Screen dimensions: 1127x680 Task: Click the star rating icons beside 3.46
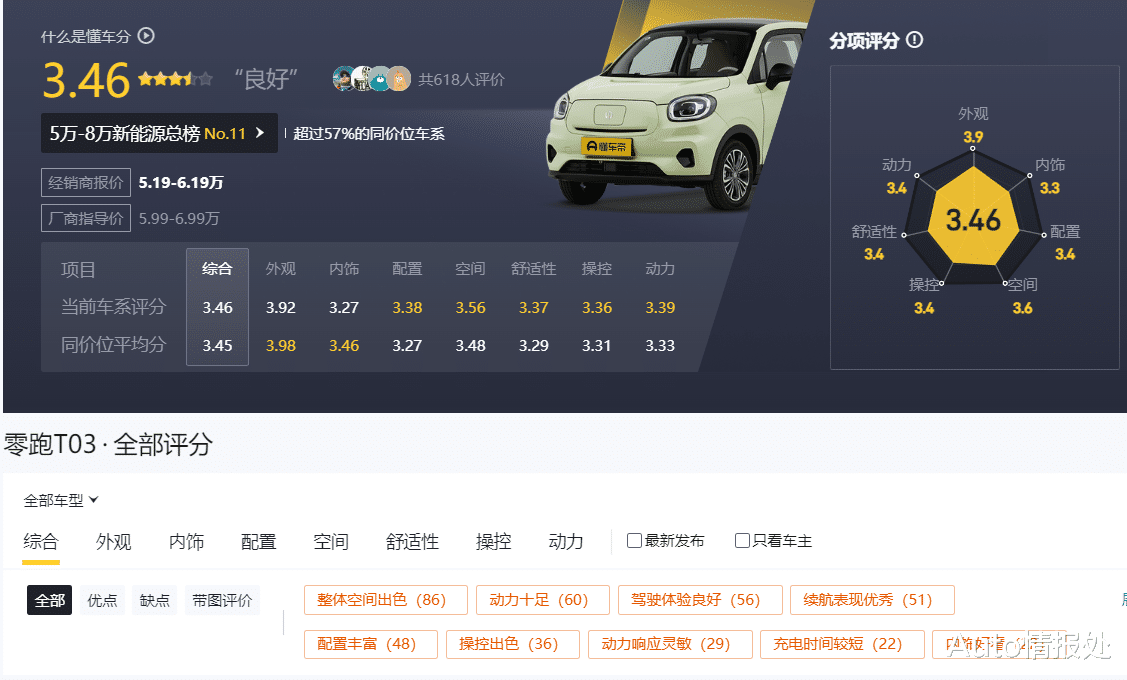[x=175, y=78]
